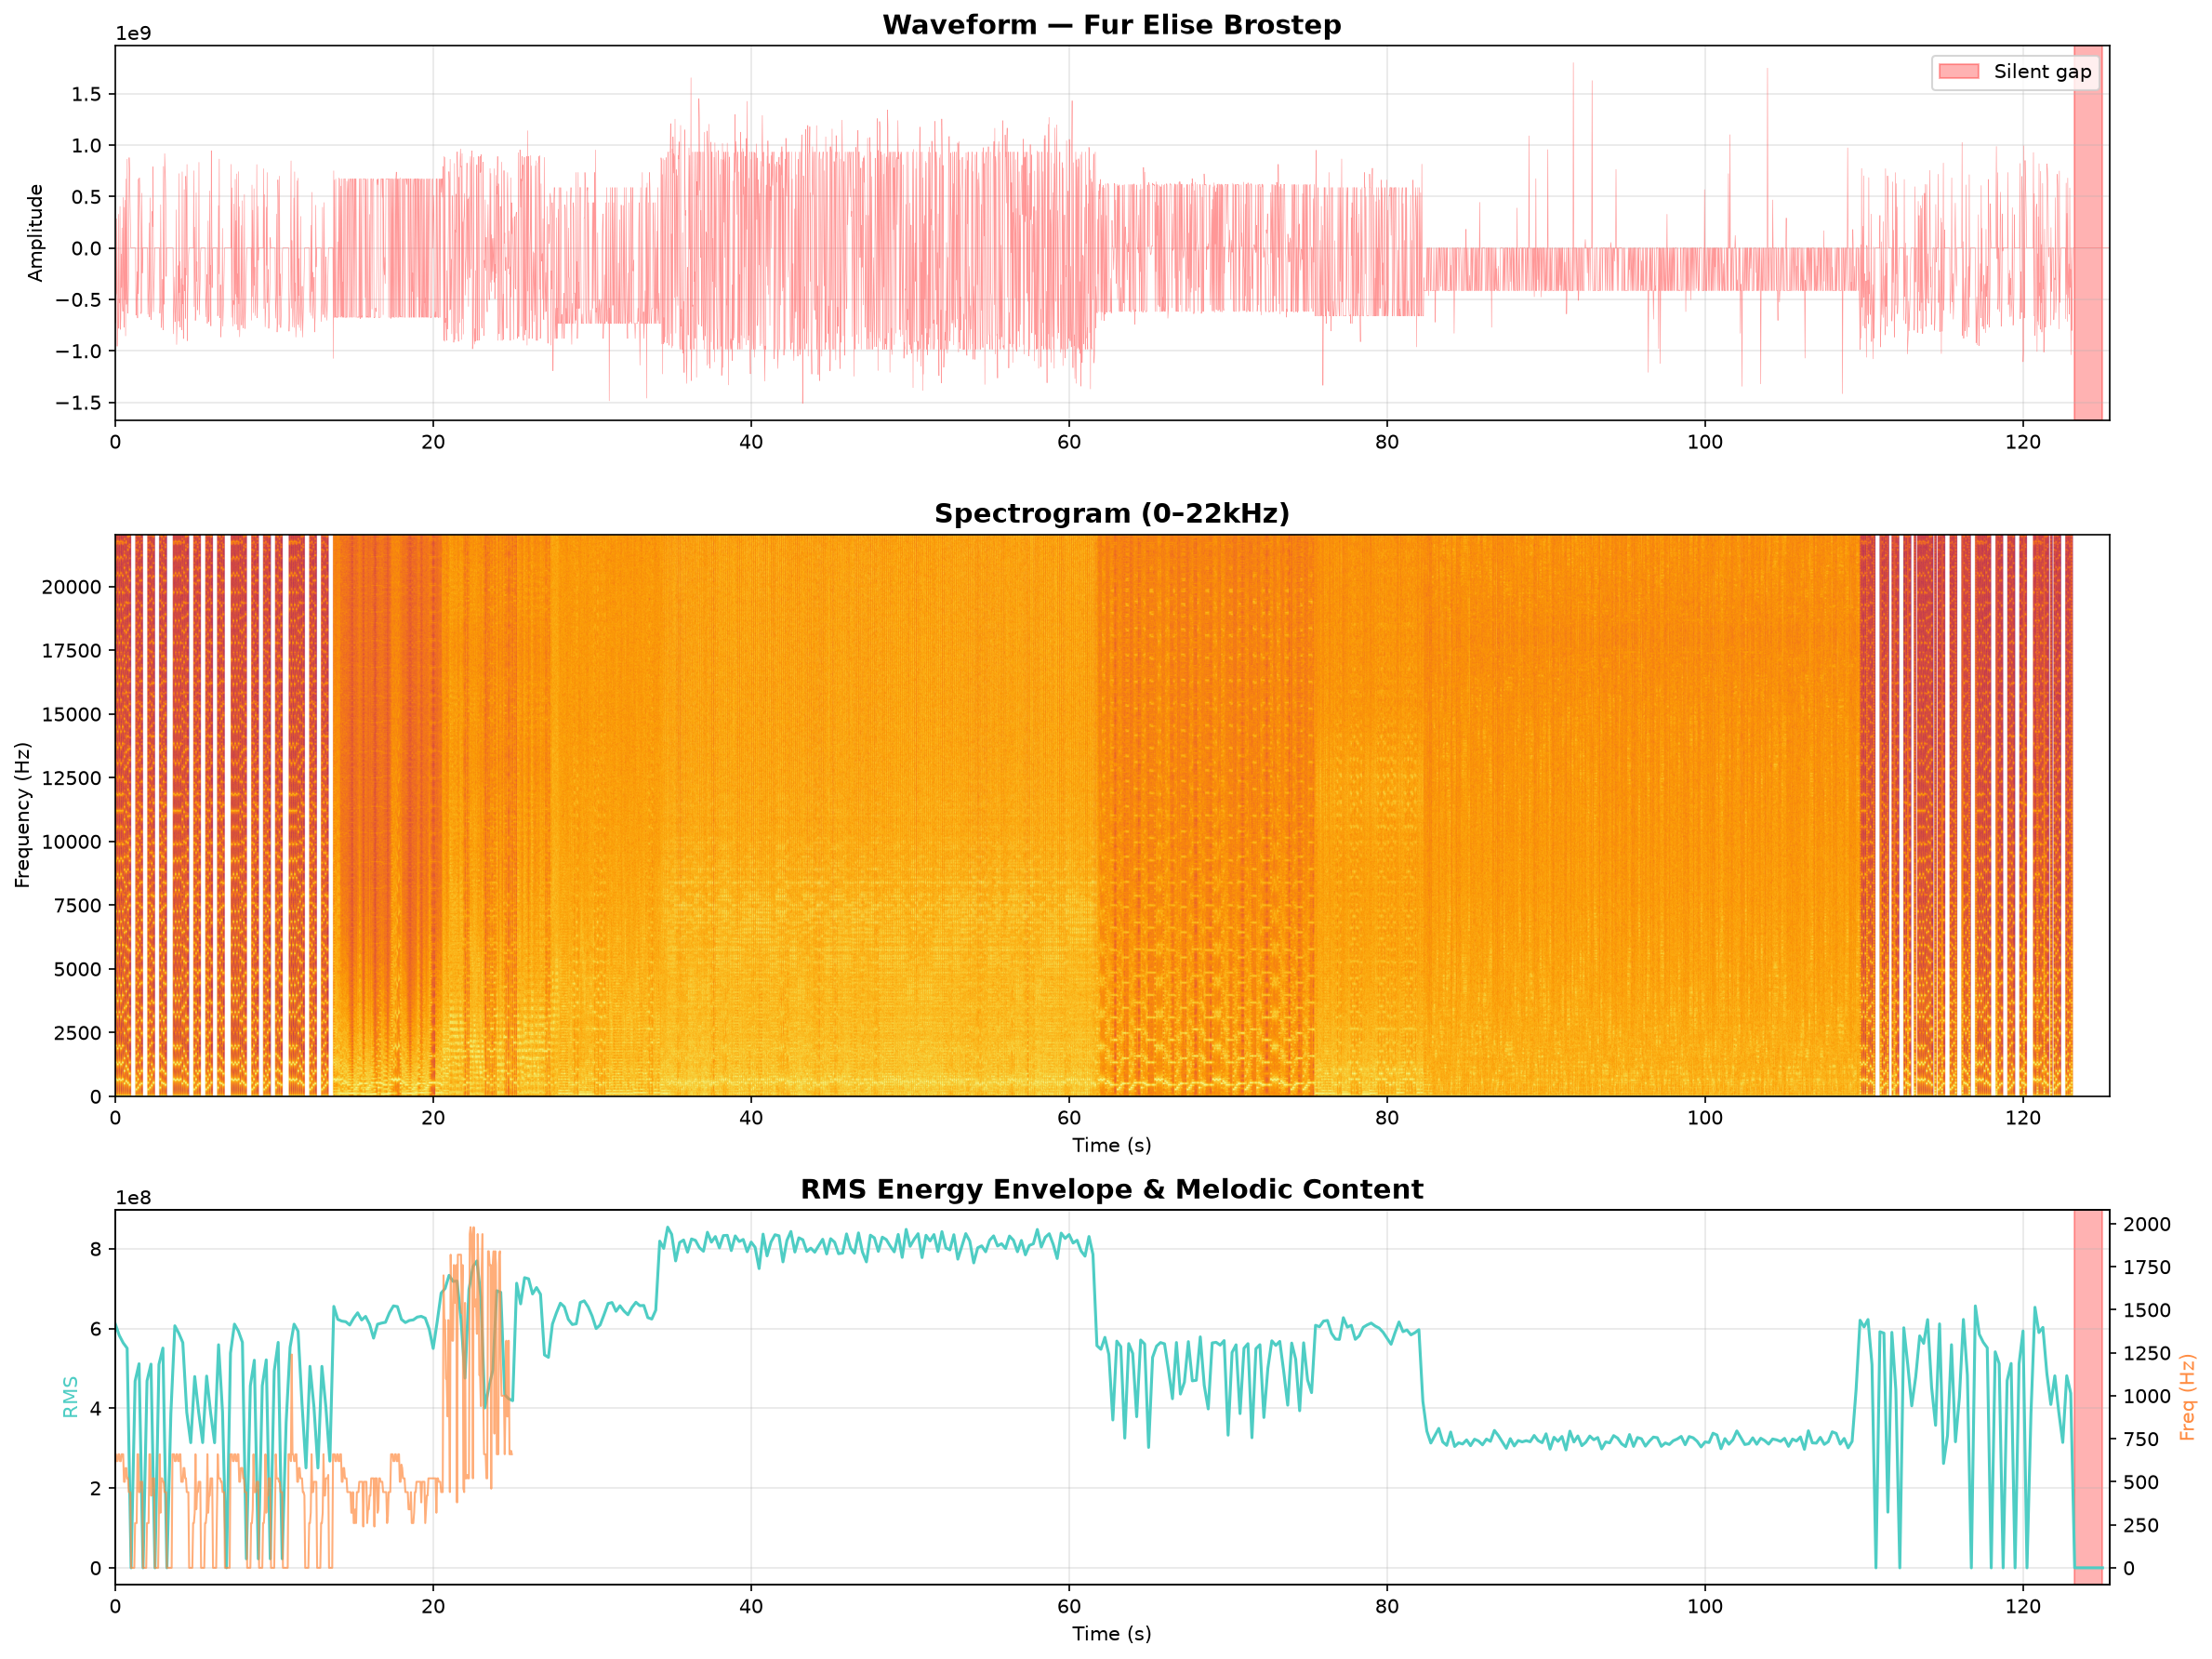The height and width of the screenshot is (1659, 2212).
Task: Click the "10000" spectrogram frequency tick
Action: pos(71,842)
